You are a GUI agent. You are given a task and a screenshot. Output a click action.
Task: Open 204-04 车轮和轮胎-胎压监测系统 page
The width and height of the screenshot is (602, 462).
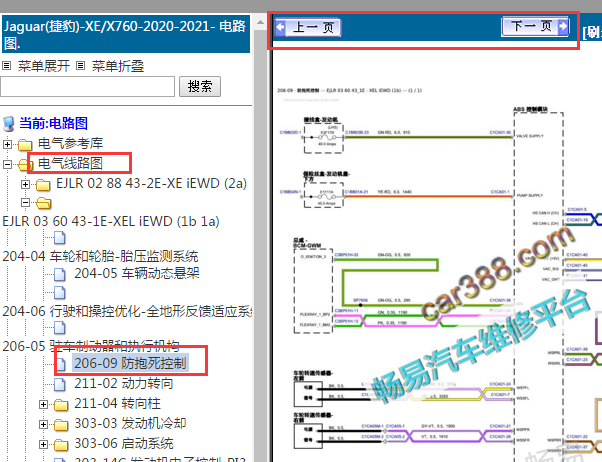click(x=100, y=256)
